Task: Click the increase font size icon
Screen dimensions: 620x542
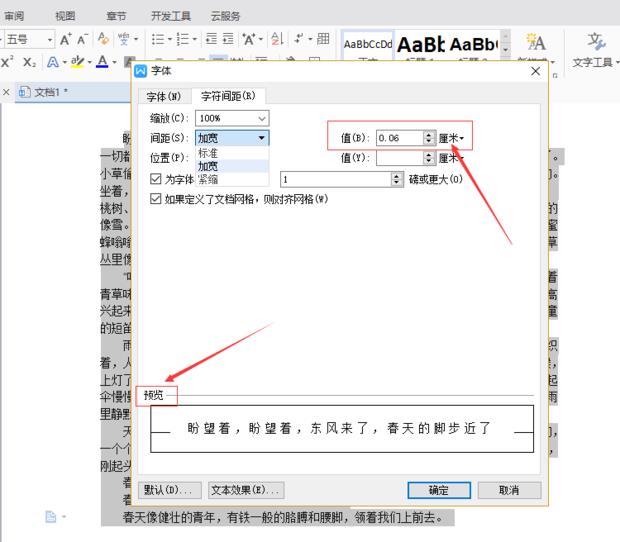Action: point(66,39)
